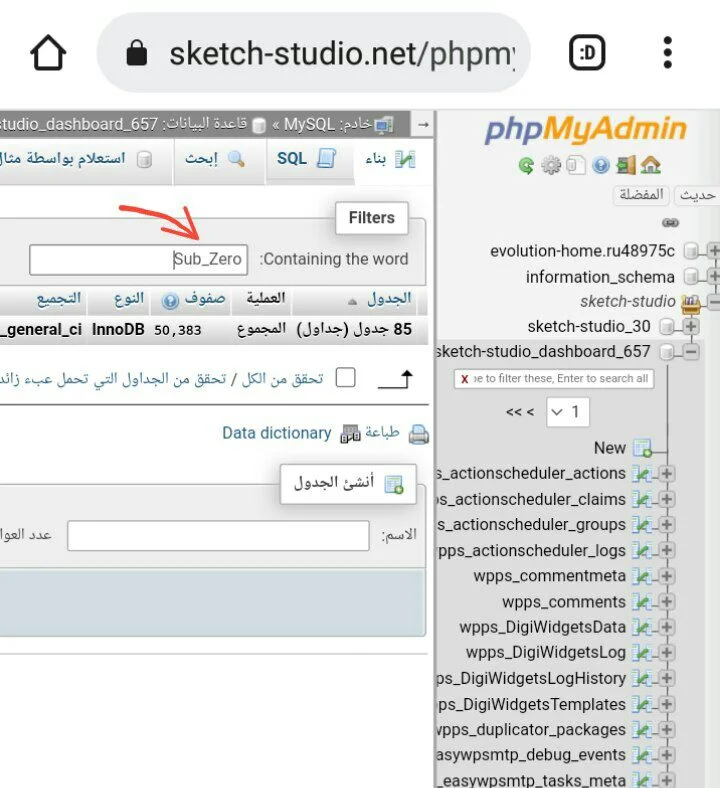This screenshot has height=788, width=720.
Task: Sort by الجدول table column header
Action: pos(389,299)
